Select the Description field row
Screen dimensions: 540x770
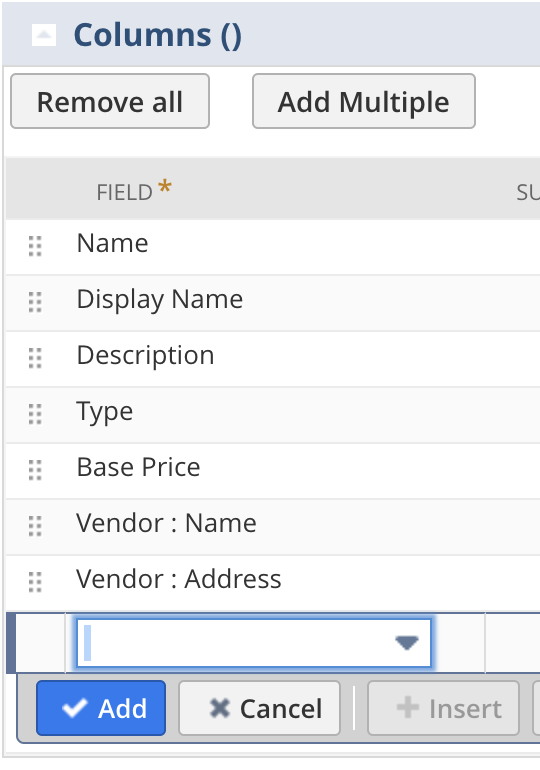[x=273, y=359]
